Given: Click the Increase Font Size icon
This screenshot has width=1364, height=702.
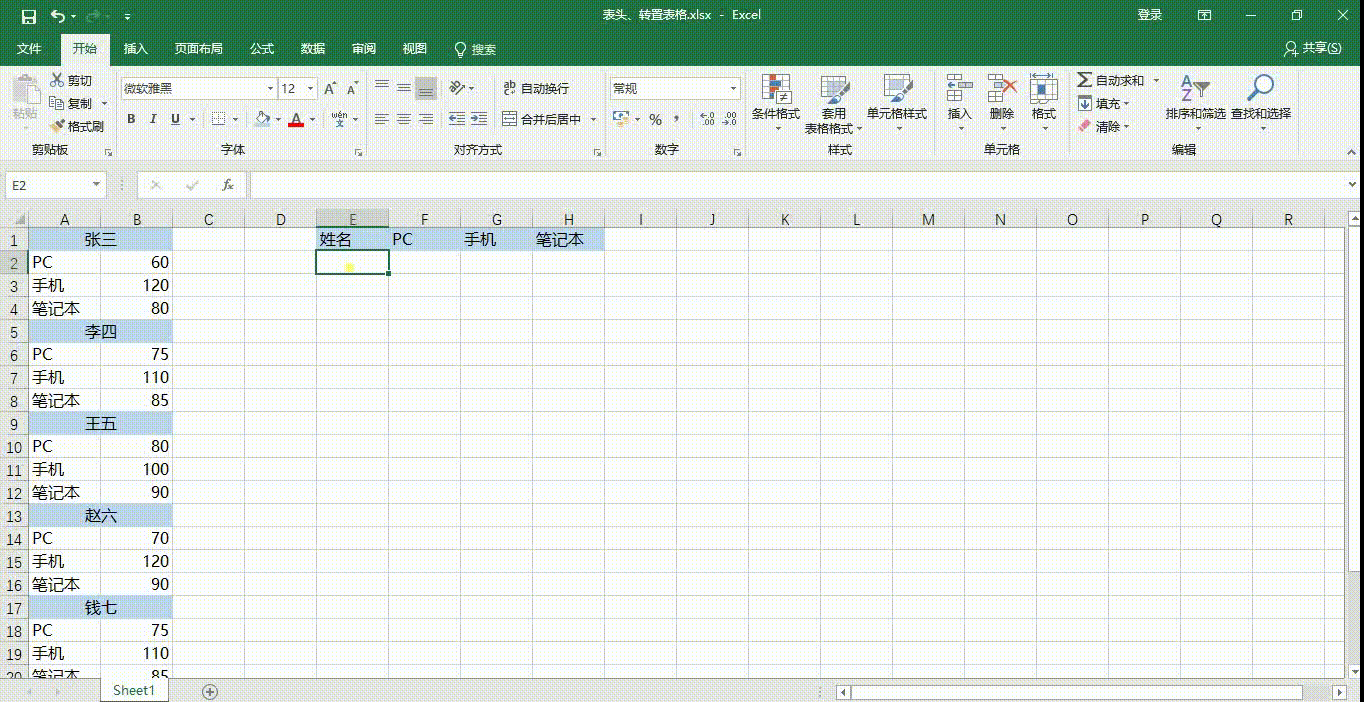Looking at the screenshot, I should tap(330, 89).
